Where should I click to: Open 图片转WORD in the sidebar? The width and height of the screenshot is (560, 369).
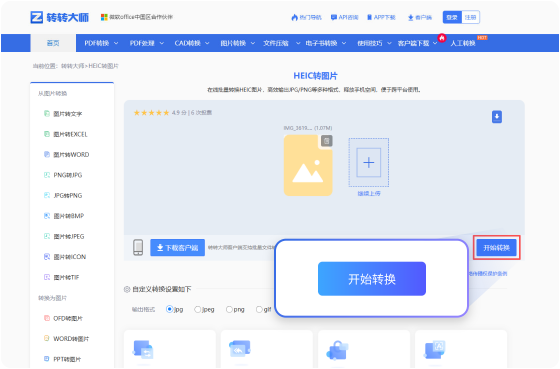click(66, 155)
